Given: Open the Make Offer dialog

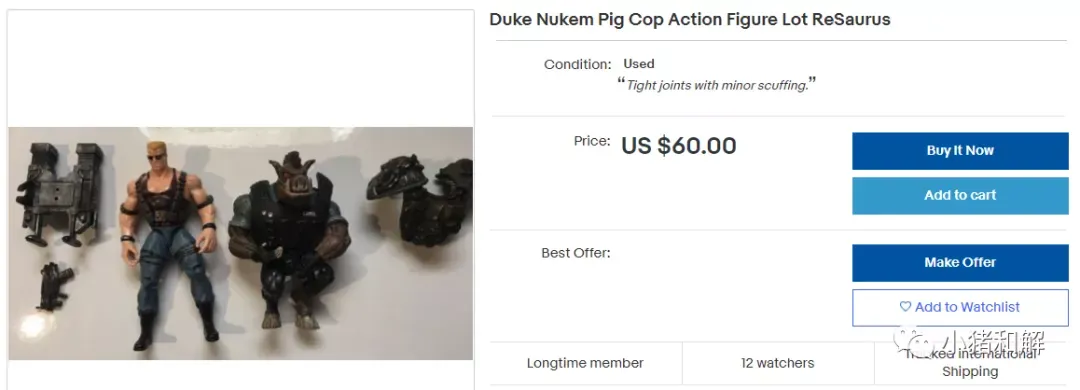Looking at the screenshot, I should pos(959,263).
